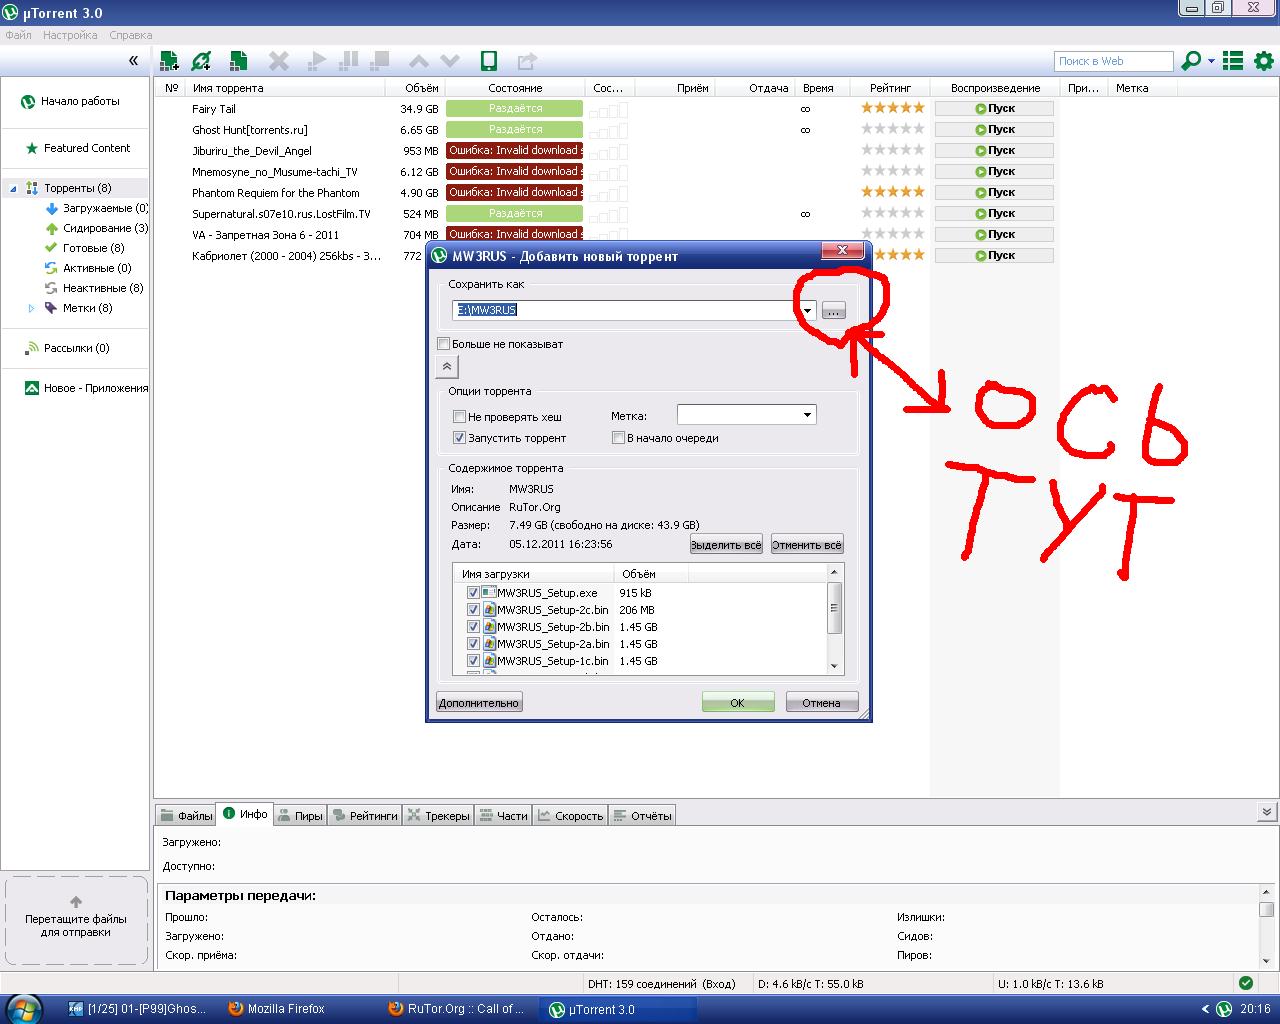Click the torrent file list vertical scrollbar
1280x1024 pixels.
click(x=834, y=619)
